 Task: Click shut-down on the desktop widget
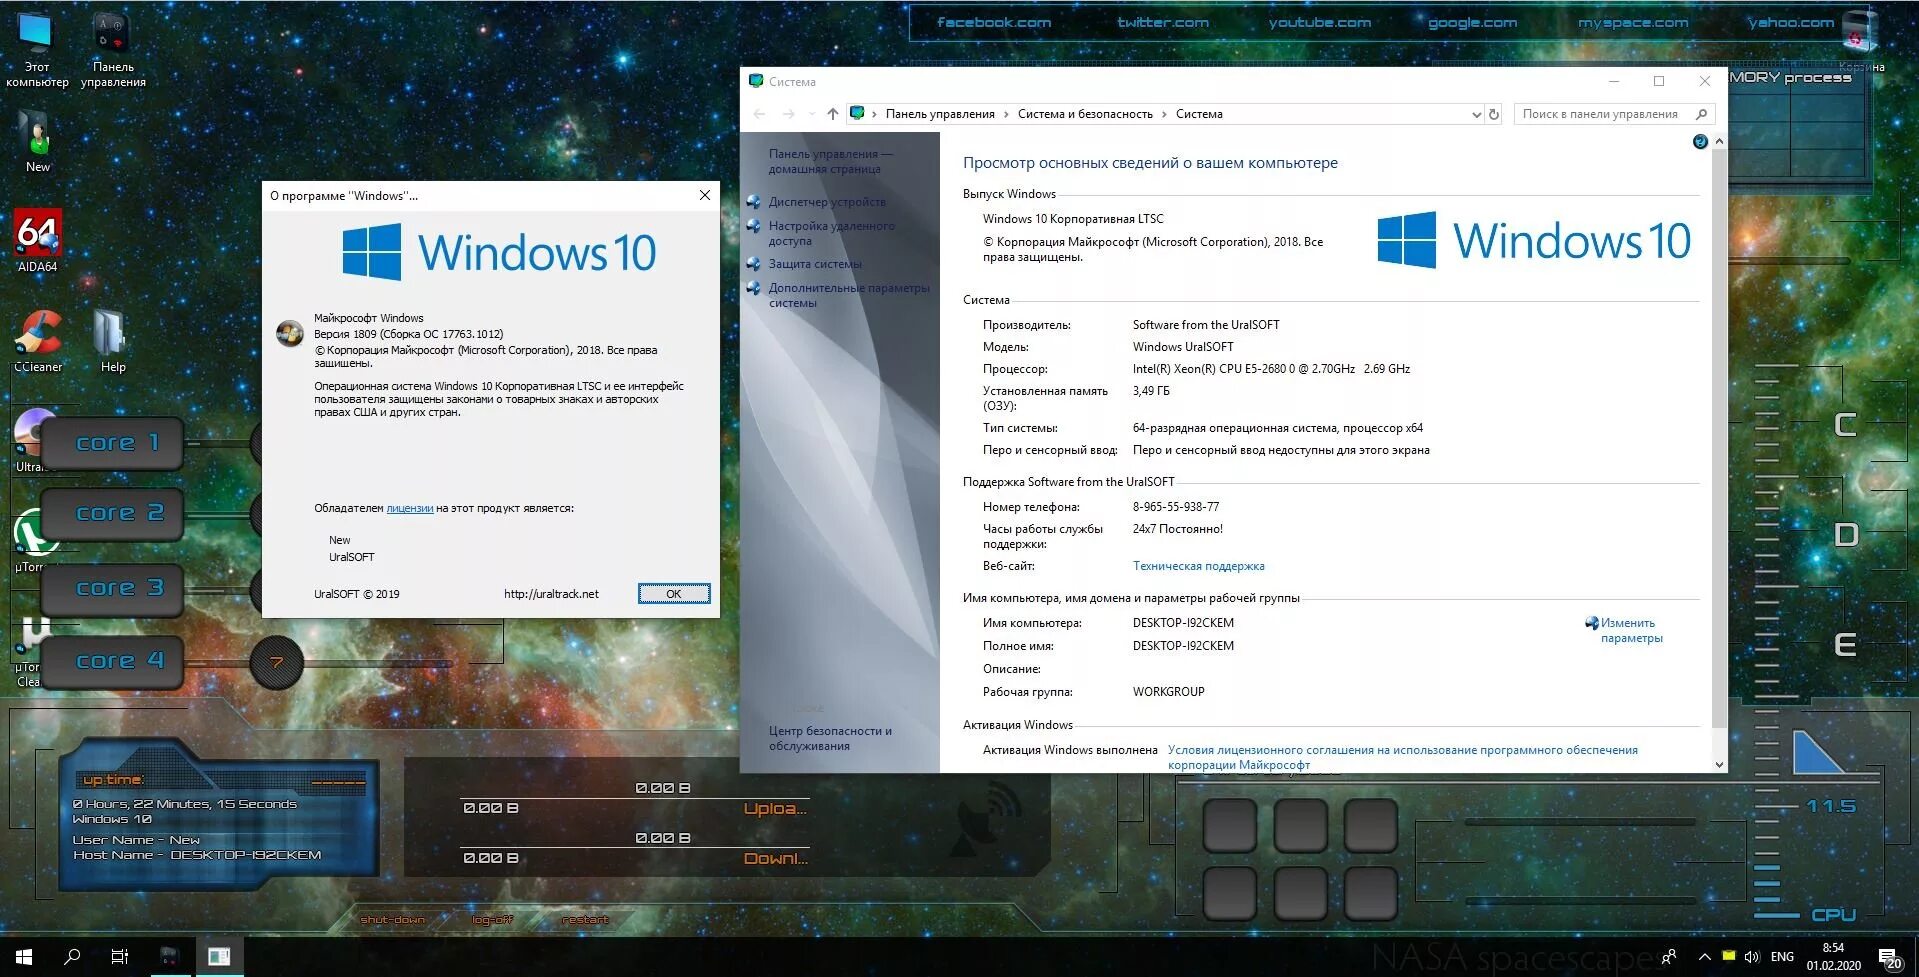[392, 920]
